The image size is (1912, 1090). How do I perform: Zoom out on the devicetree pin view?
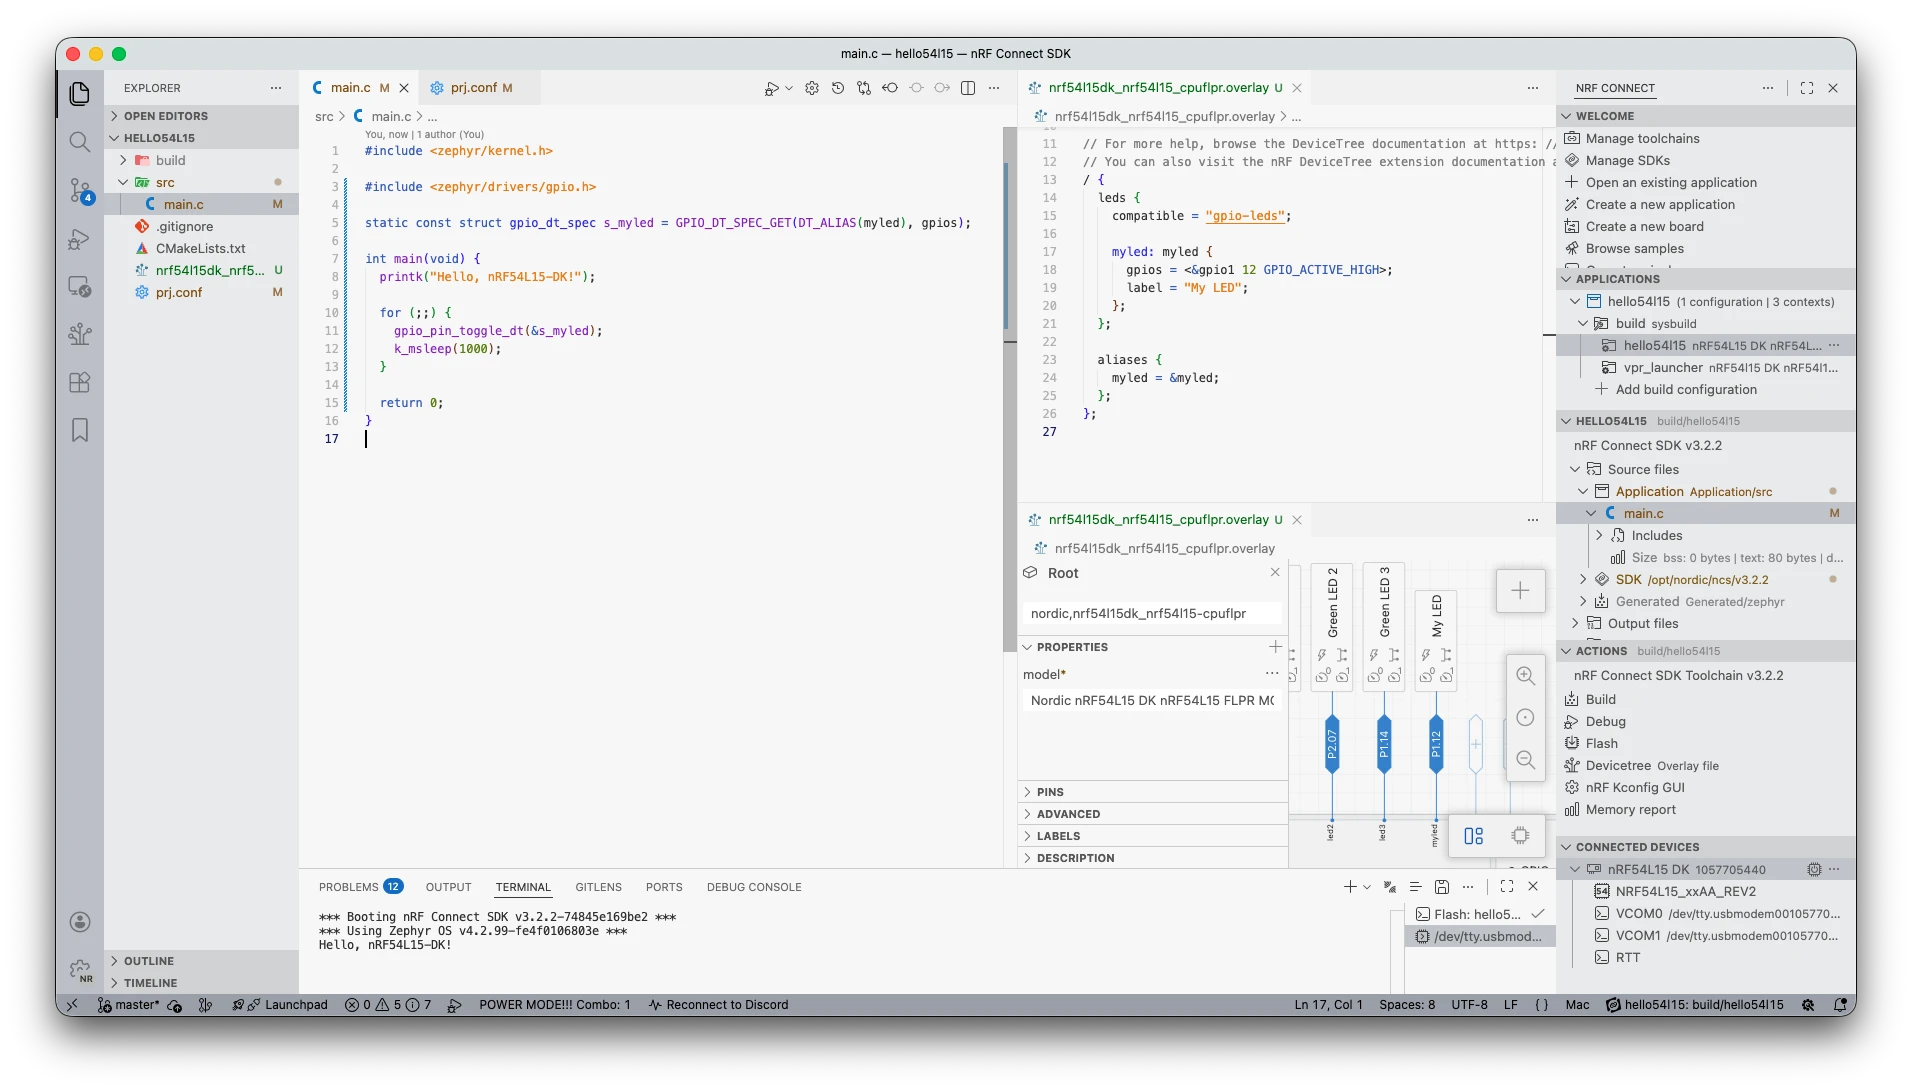click(x=1525, y=760)
